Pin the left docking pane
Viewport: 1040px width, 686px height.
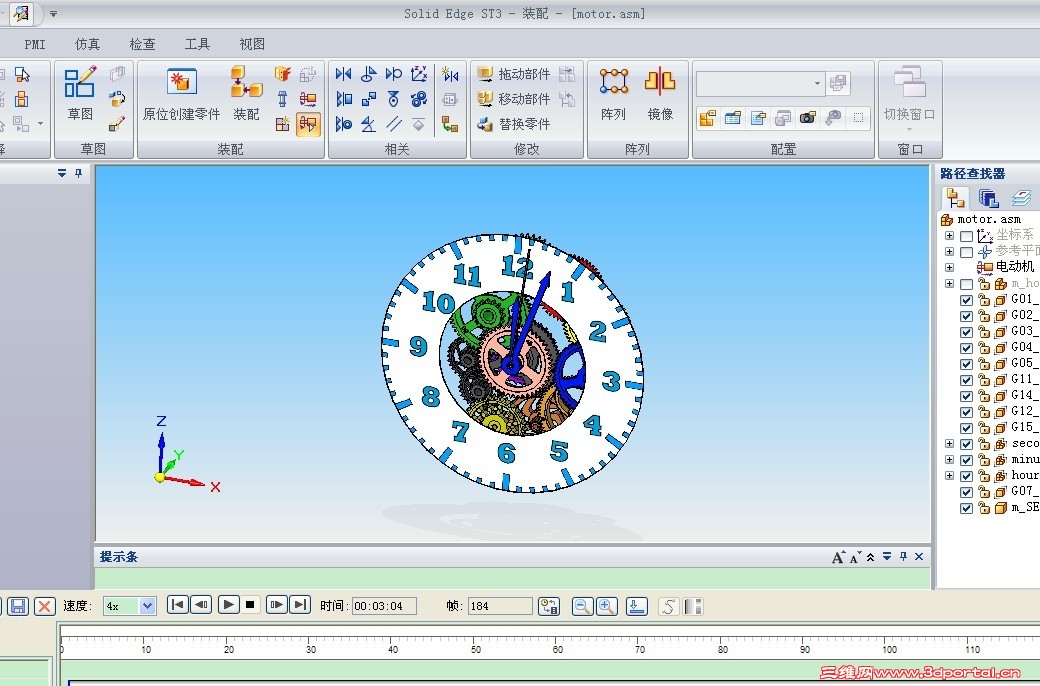tap(78, 173)
